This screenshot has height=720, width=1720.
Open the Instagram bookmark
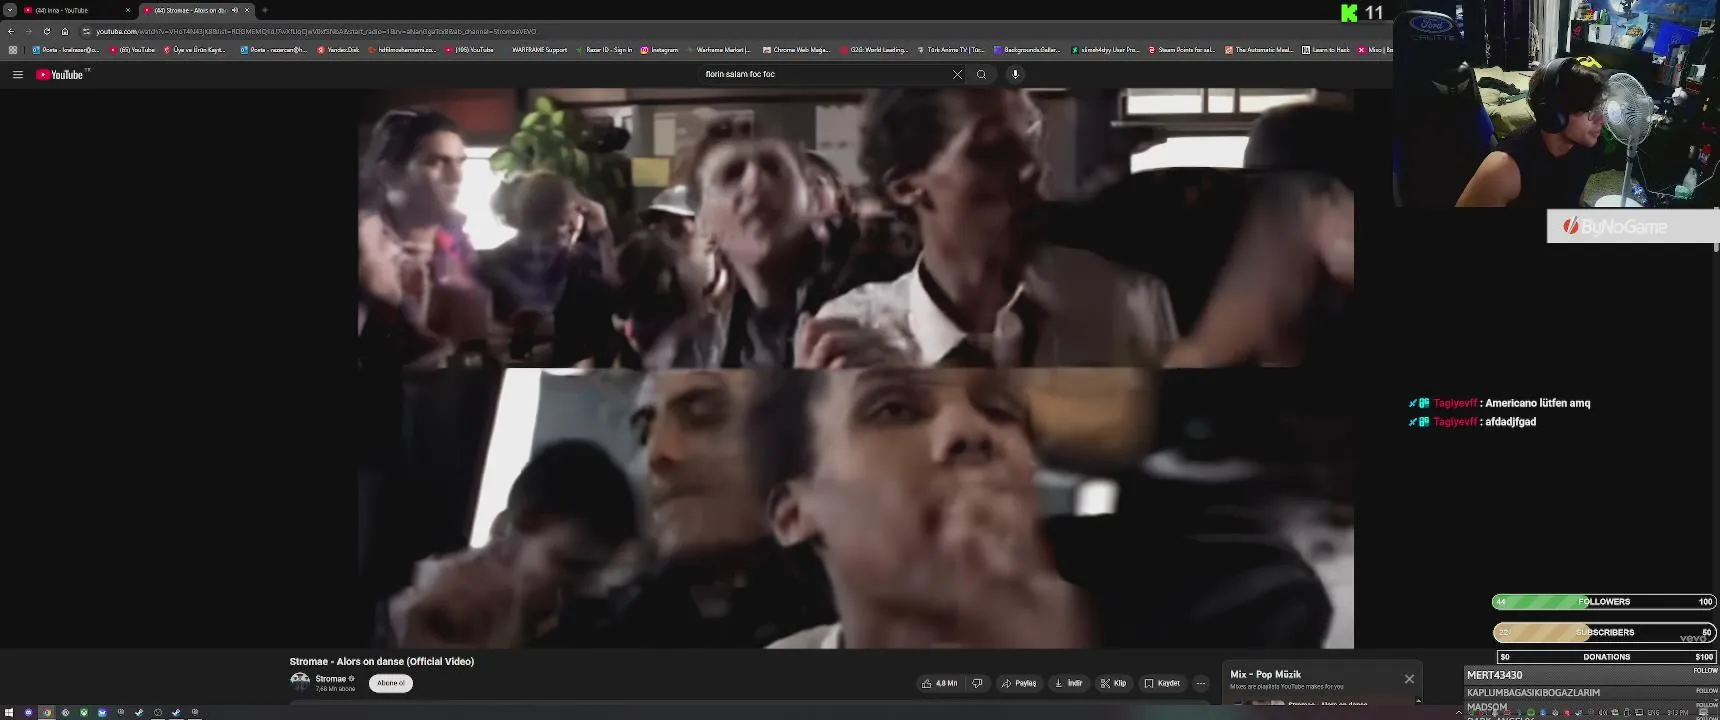(x=660, y=49)
